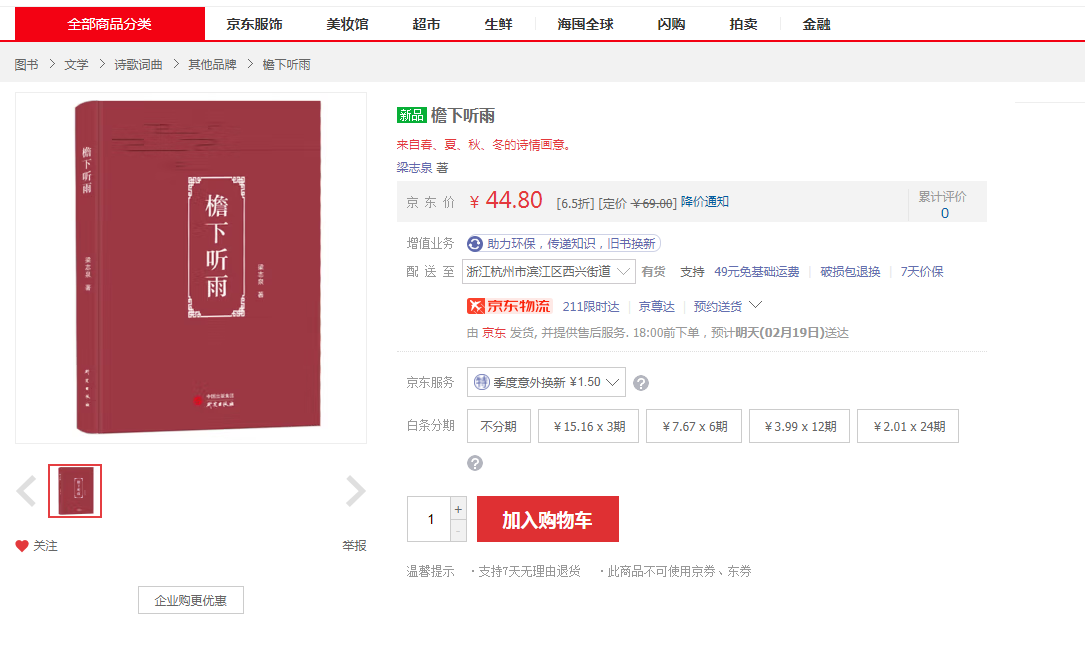This screenshot has width=1085, height=646.
Task: Open 海囤全球 navigation item
Action: coord(585,24)
